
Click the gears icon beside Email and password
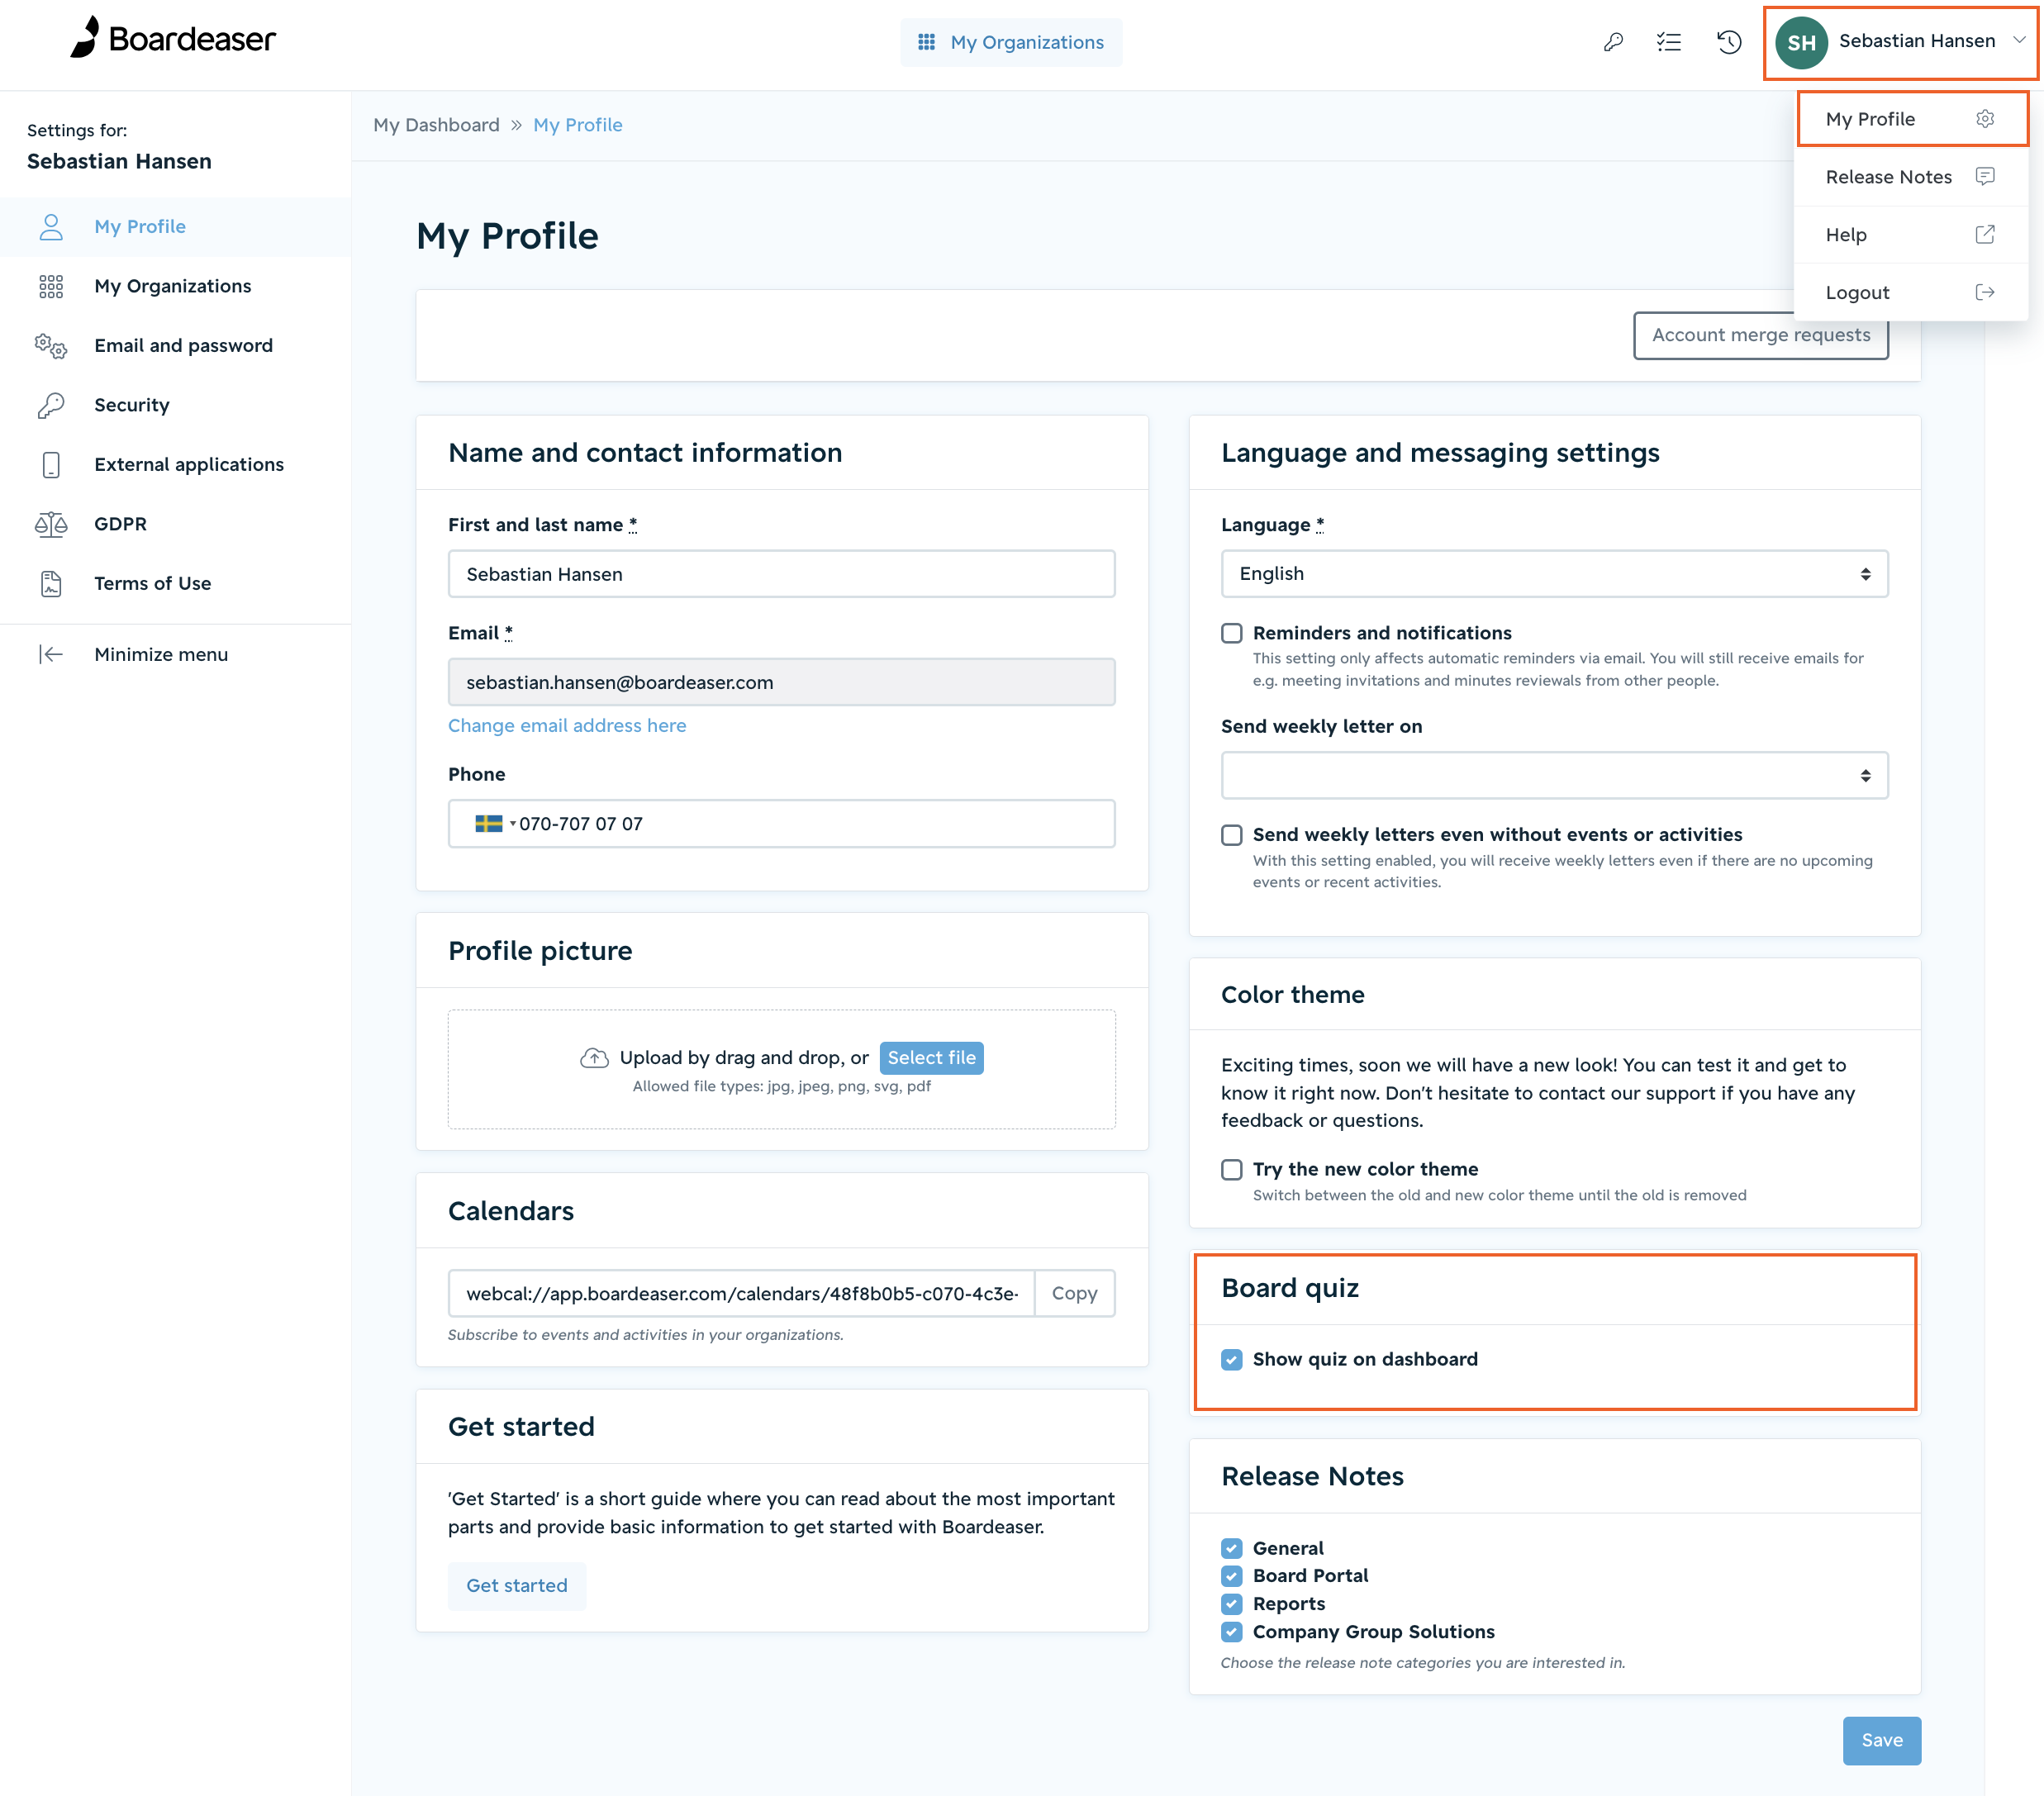point(51,346)
